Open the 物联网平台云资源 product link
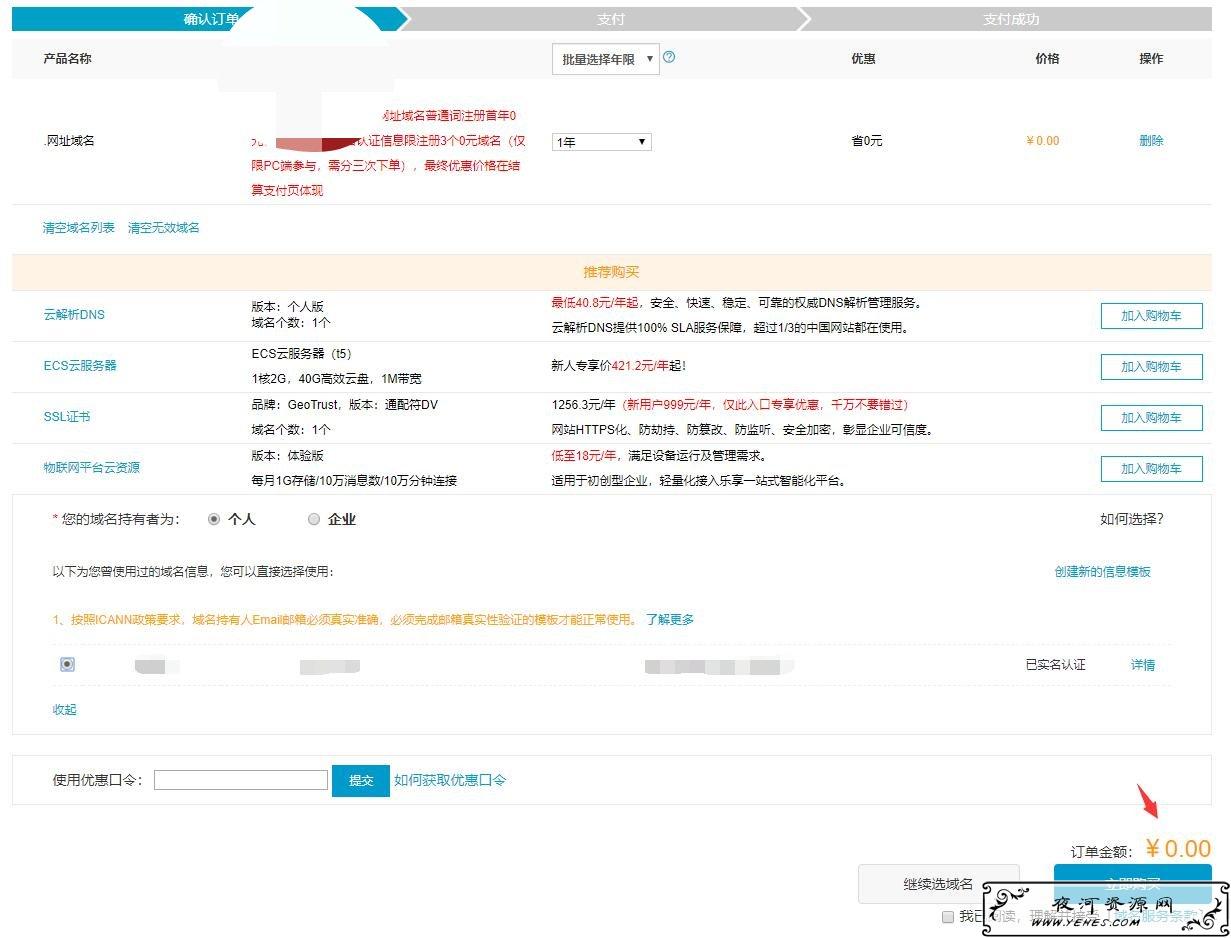Image resolution: width=1231 pixels, height=938 pixels. (91, 468)
